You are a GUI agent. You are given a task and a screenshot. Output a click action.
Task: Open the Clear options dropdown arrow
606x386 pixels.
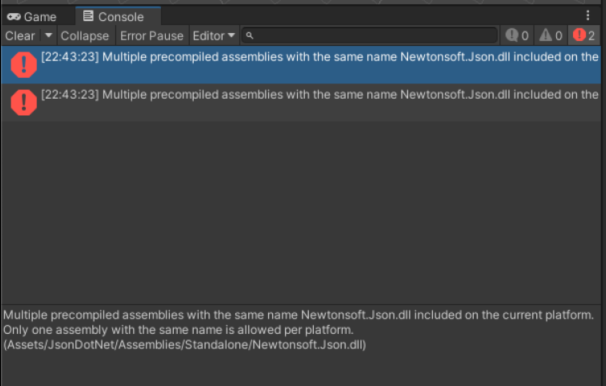49,36
